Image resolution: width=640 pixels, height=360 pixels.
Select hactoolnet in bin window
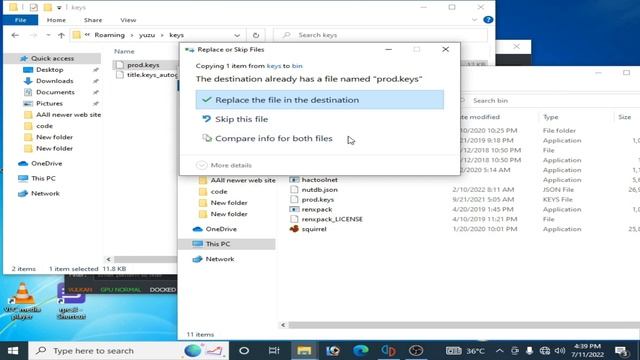(320, 180)
